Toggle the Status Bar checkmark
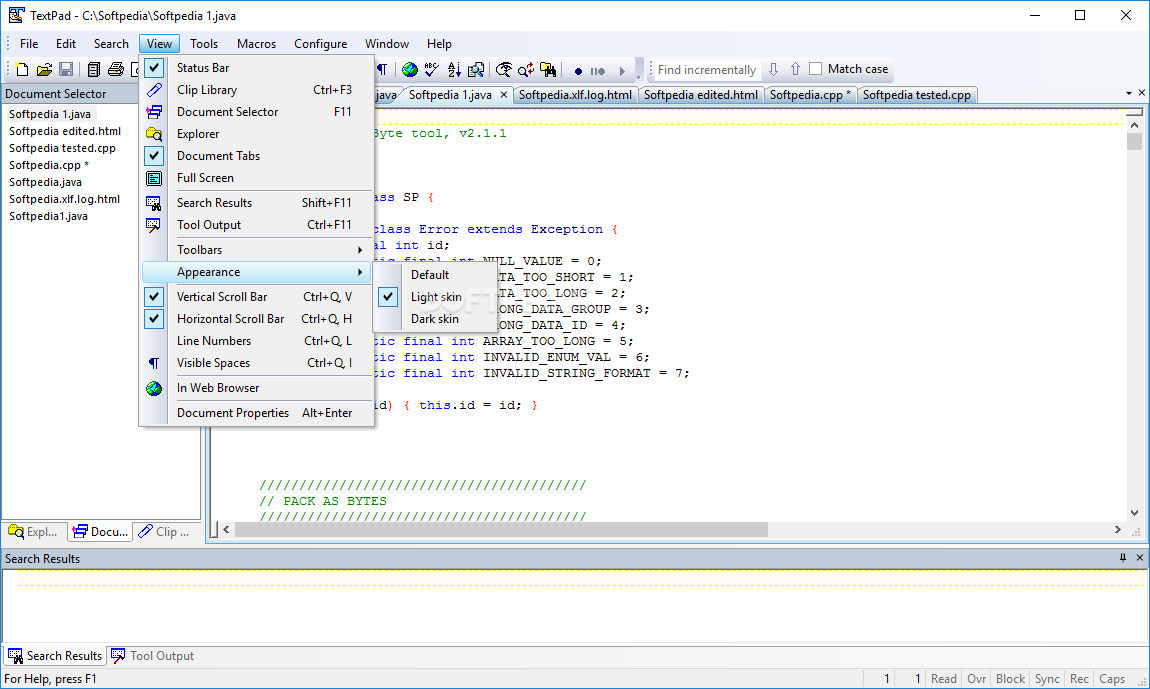Image resolution: width=1150 pixels, height=689 pixels. click(x=154, y=68)
